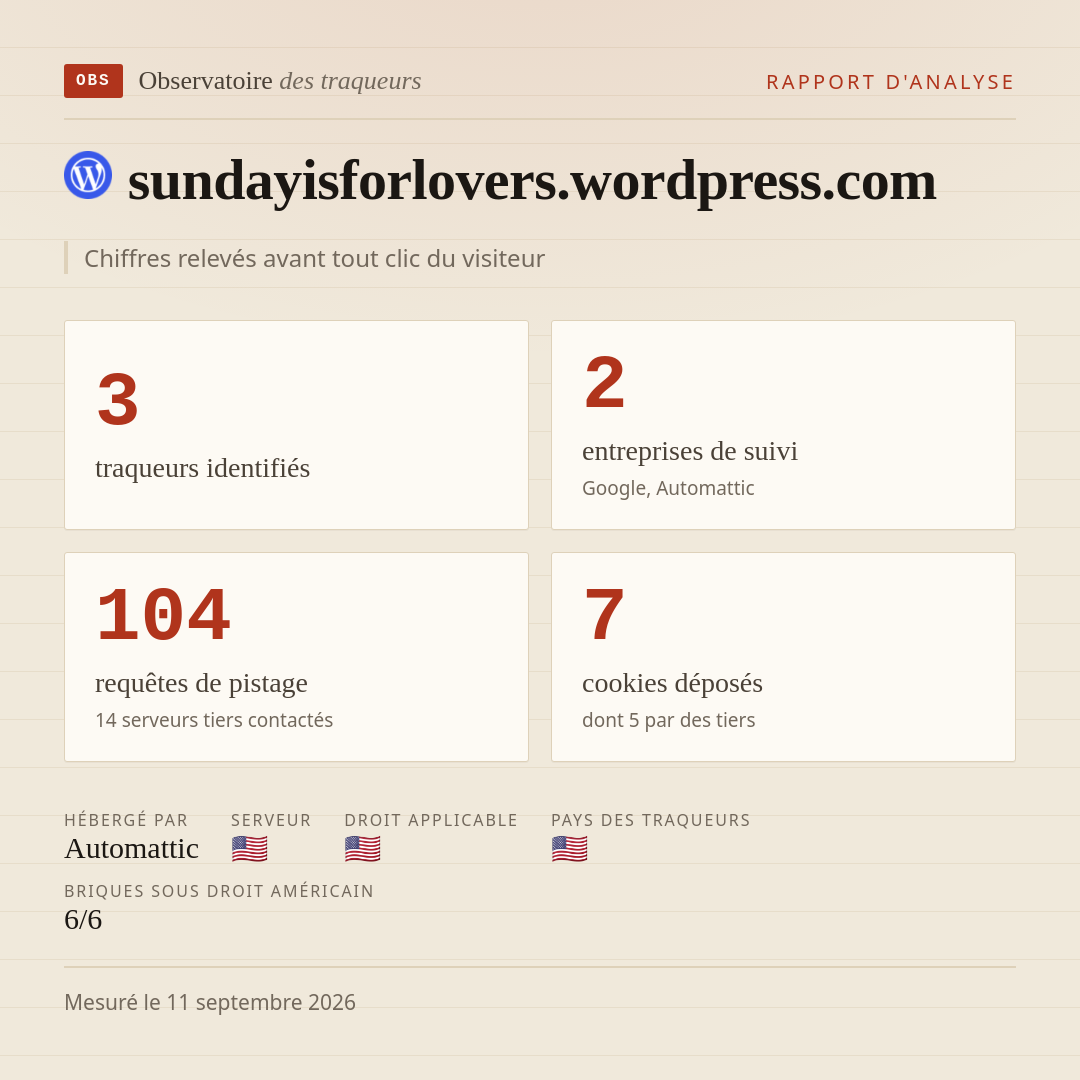This screenshot has width=1080, height=1080.
Task: Click the Rapport d'analyse label
Action: 891,82
